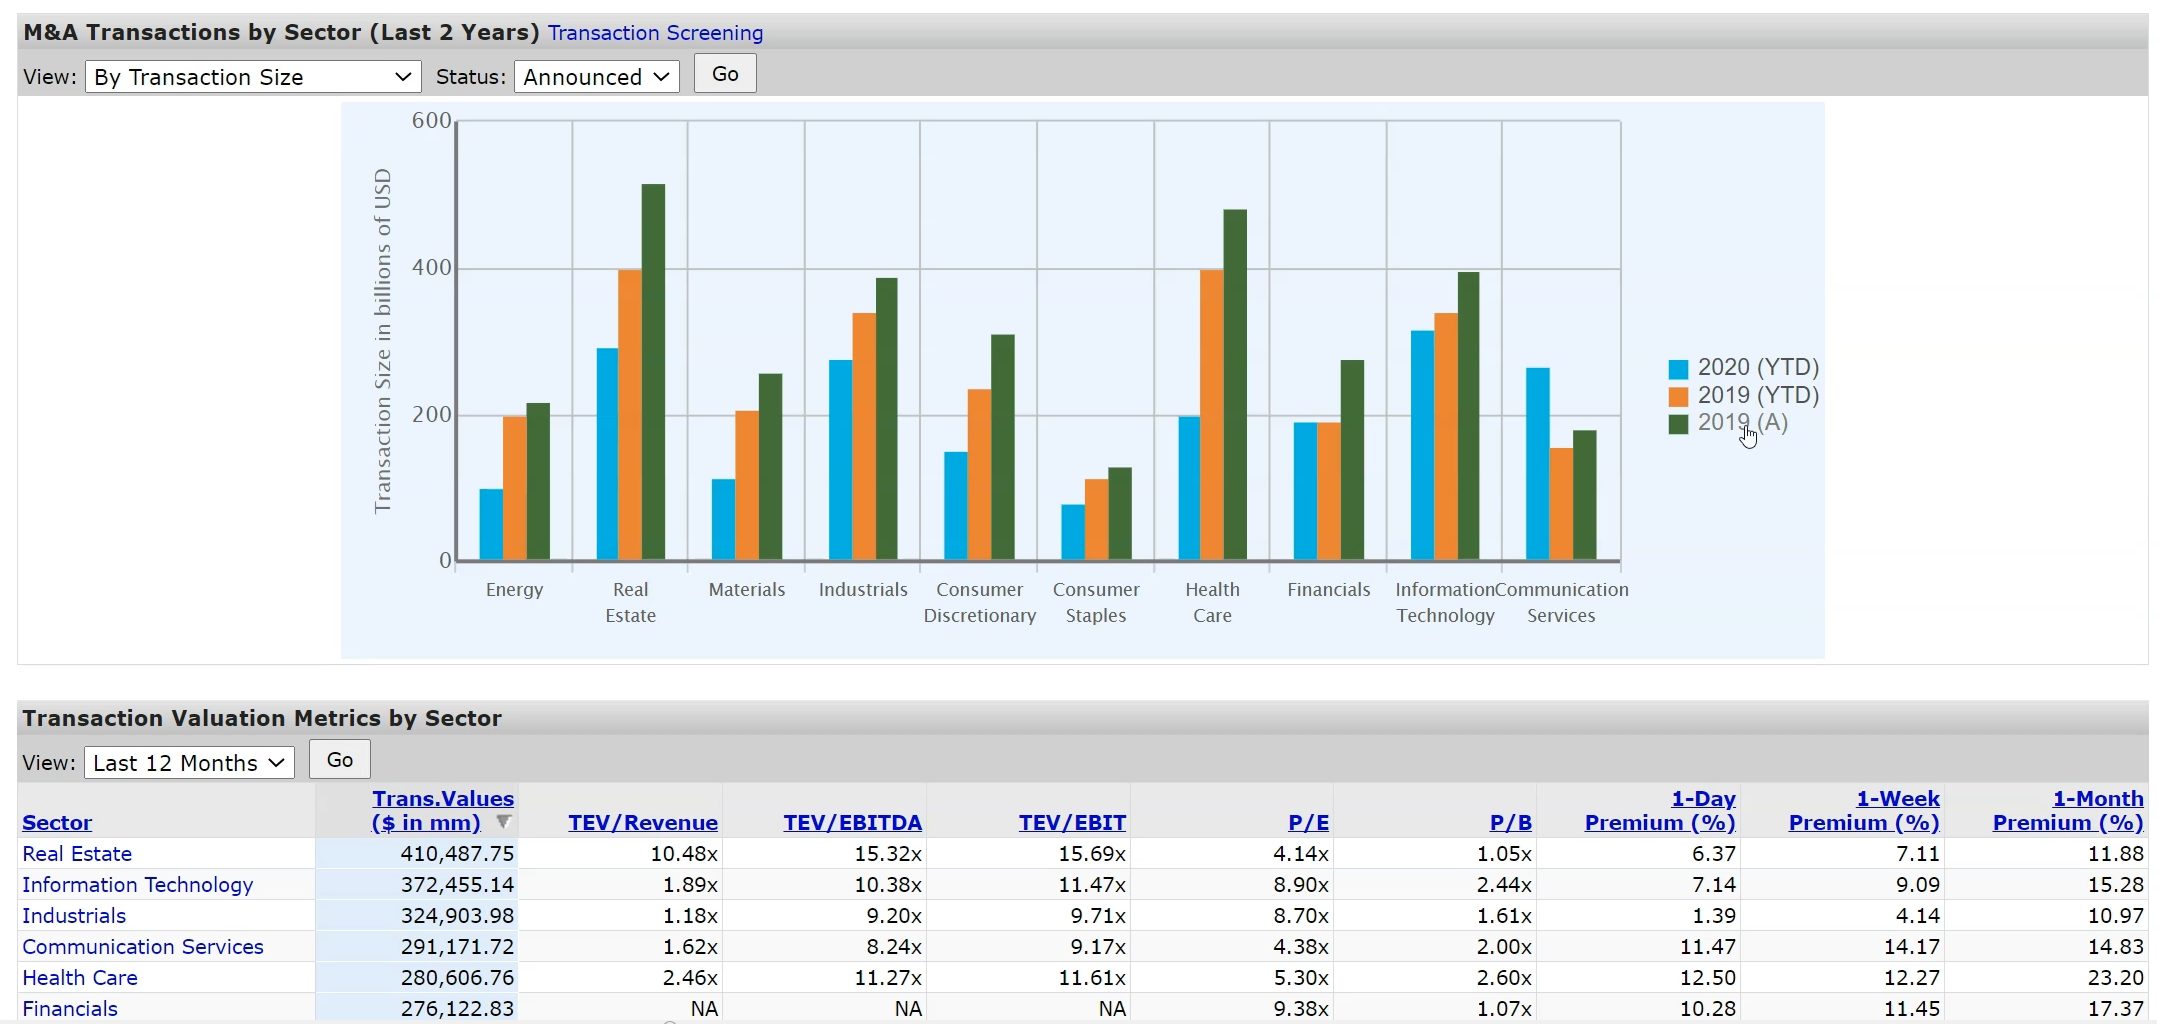This screenshot has height=1024, width=2157.
Task: Click the 2020 (YTD) blue legend swatch
Action: [x=1678, y=368]
